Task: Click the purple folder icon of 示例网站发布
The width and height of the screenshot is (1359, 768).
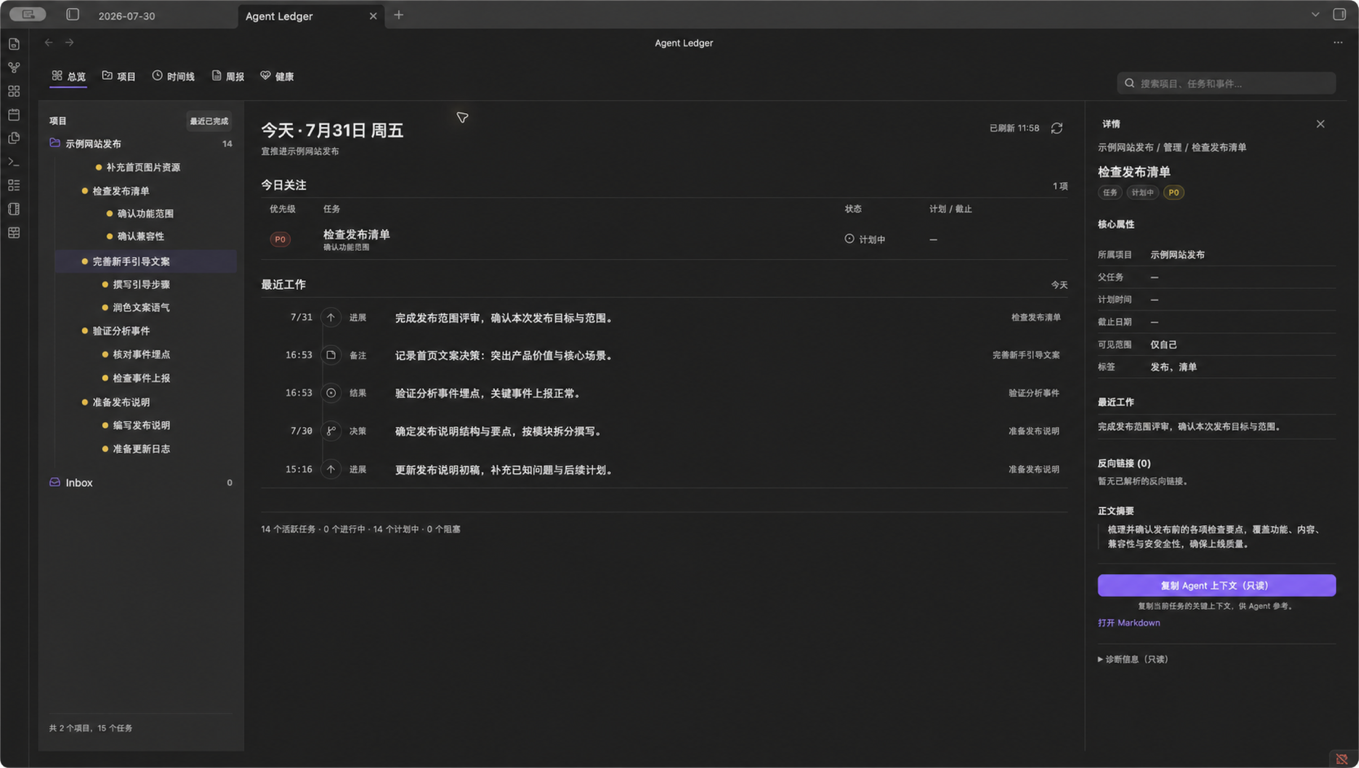Action: coord(55,143)
